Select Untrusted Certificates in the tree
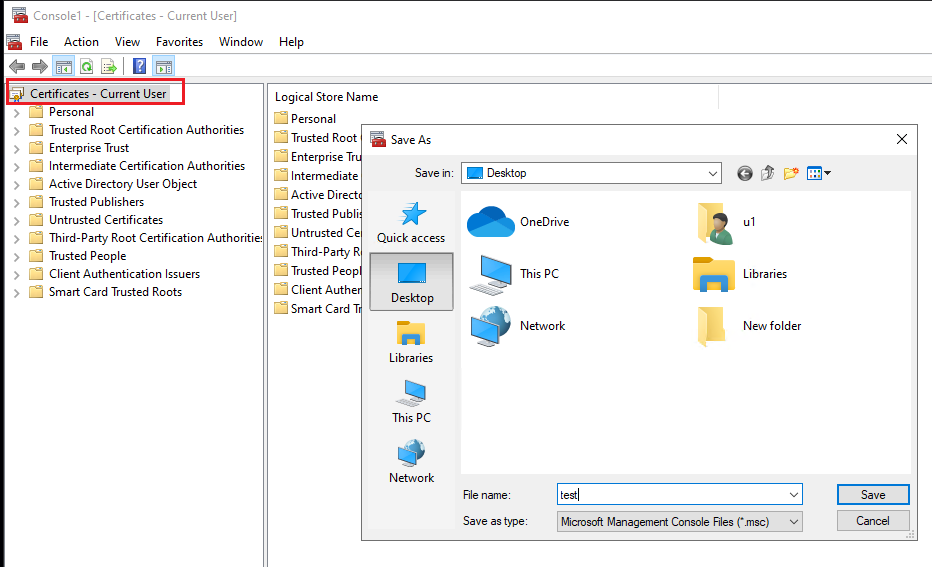 point(106,220)
